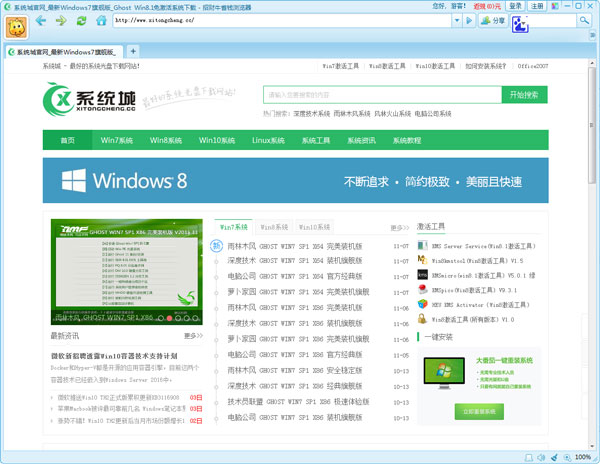The image size is (600, 464).
Task: Click 更多>> beside 最新资讯
Action: [193, 336]
